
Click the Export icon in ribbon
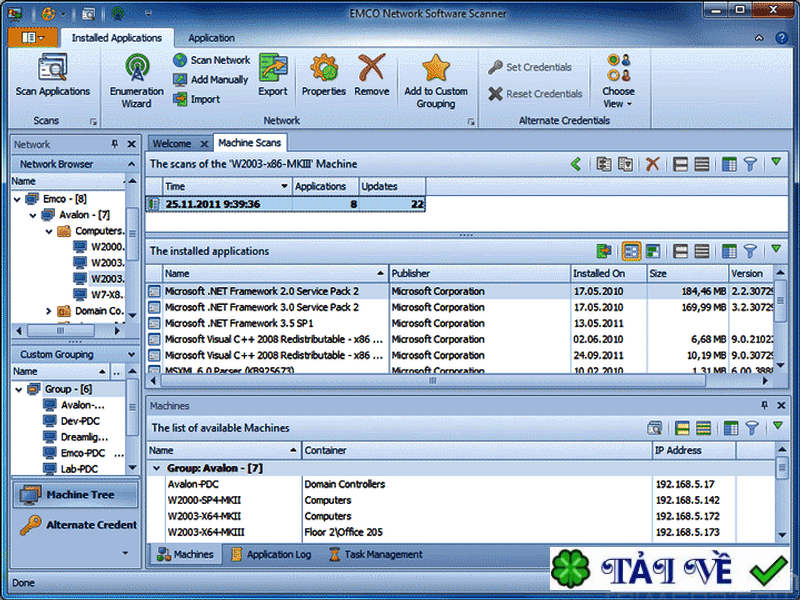pos(273,69)
